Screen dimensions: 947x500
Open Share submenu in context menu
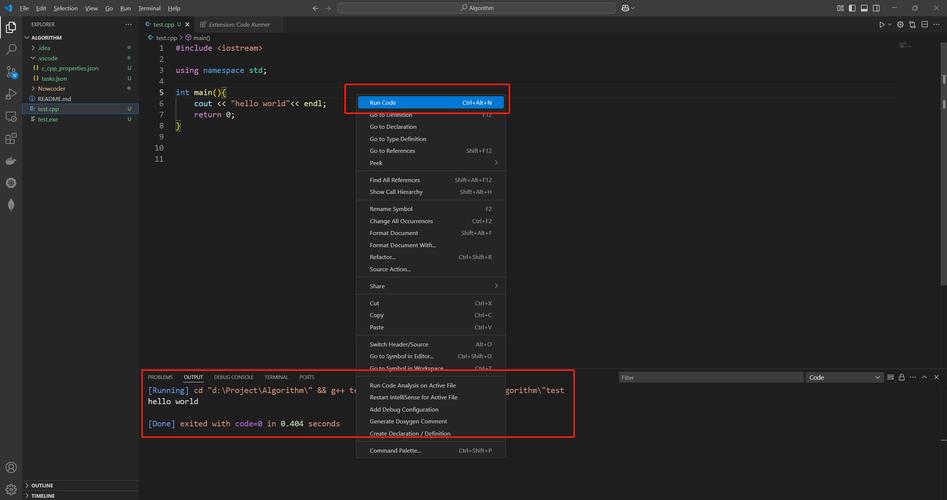[431, 286]
